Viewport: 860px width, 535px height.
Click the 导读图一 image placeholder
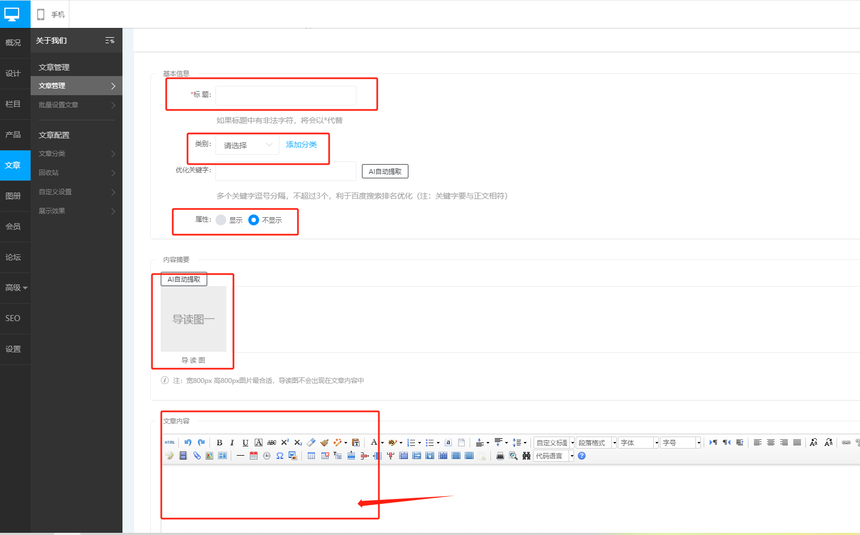[193, 319]
